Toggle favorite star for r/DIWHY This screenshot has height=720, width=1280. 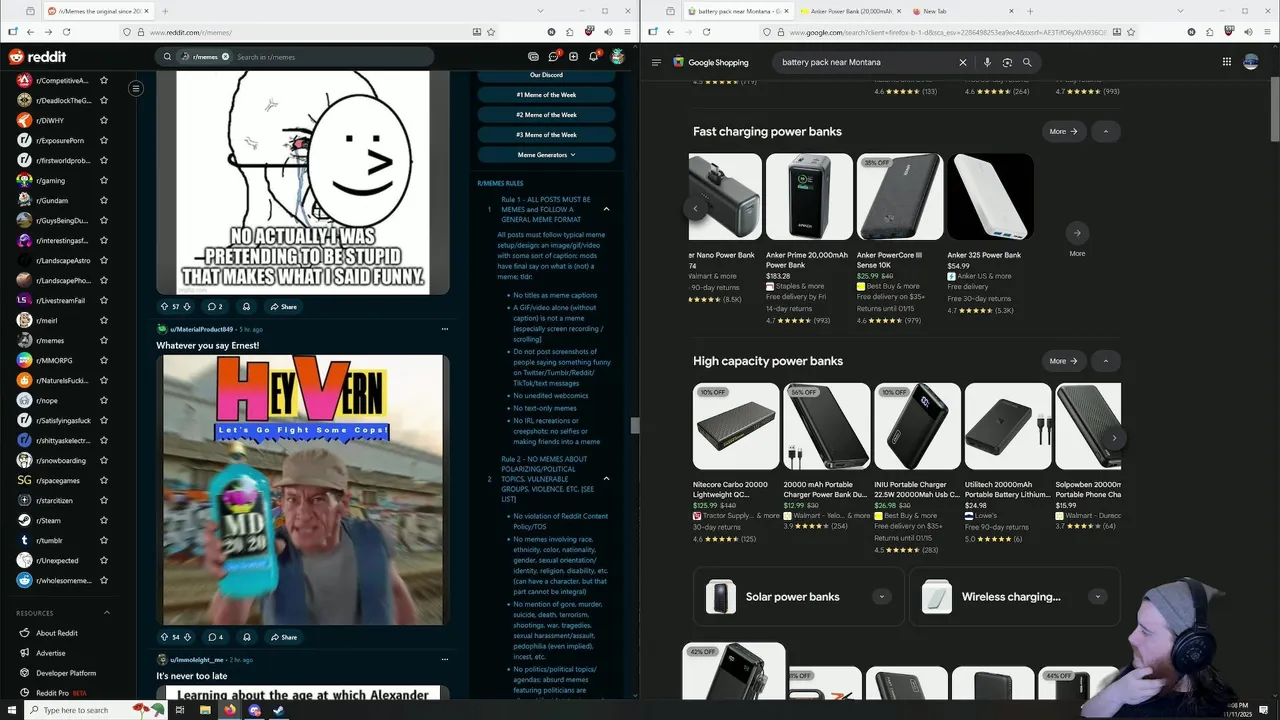(104, 120)
